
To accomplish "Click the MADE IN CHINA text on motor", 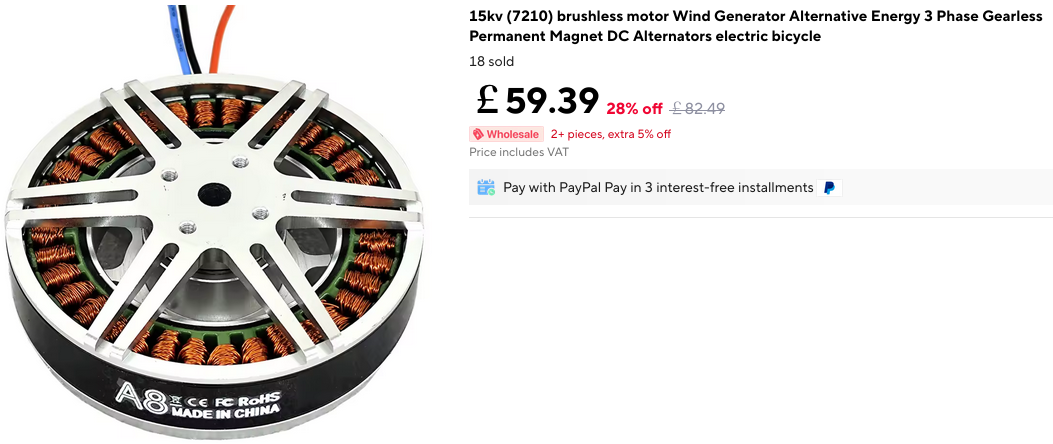I will click(223, 409).
